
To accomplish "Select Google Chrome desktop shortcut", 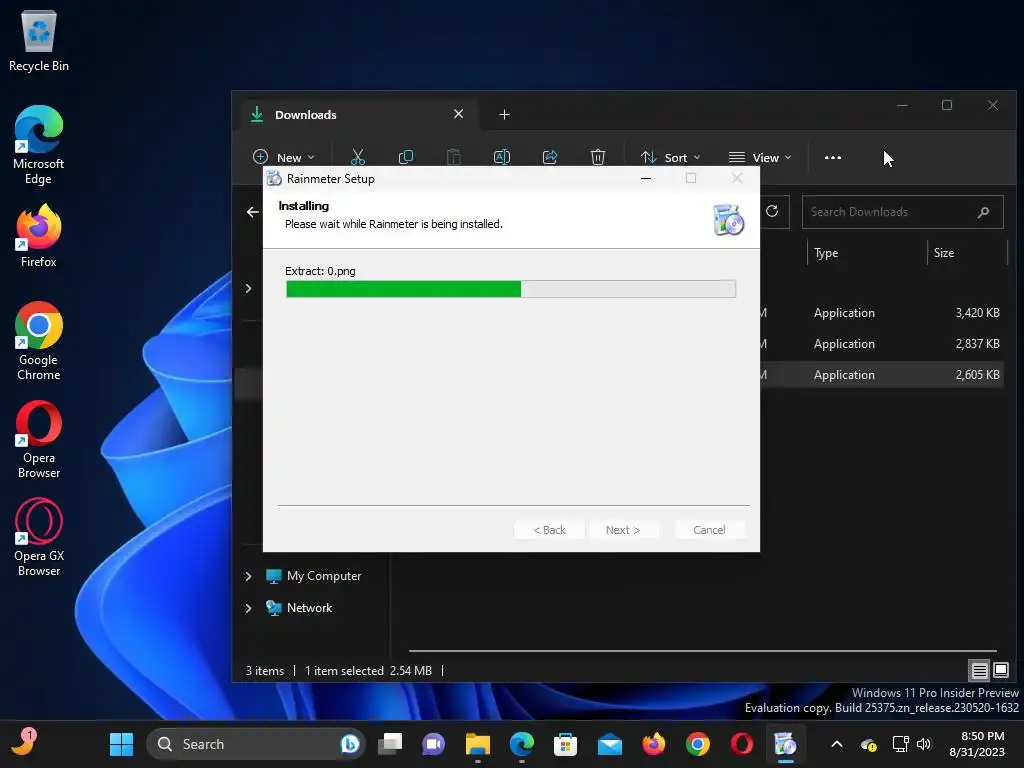I will (39, 341).
